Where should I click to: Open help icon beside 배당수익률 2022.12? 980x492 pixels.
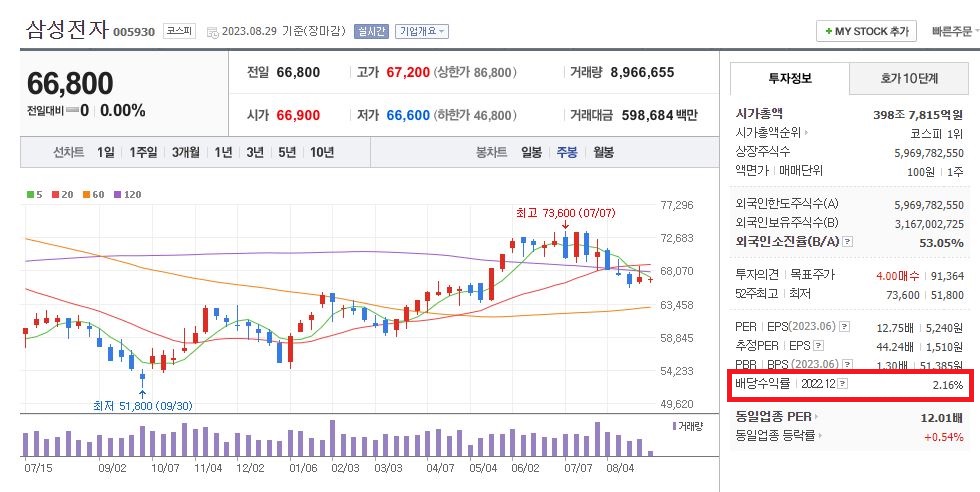[x=843, y=384]
